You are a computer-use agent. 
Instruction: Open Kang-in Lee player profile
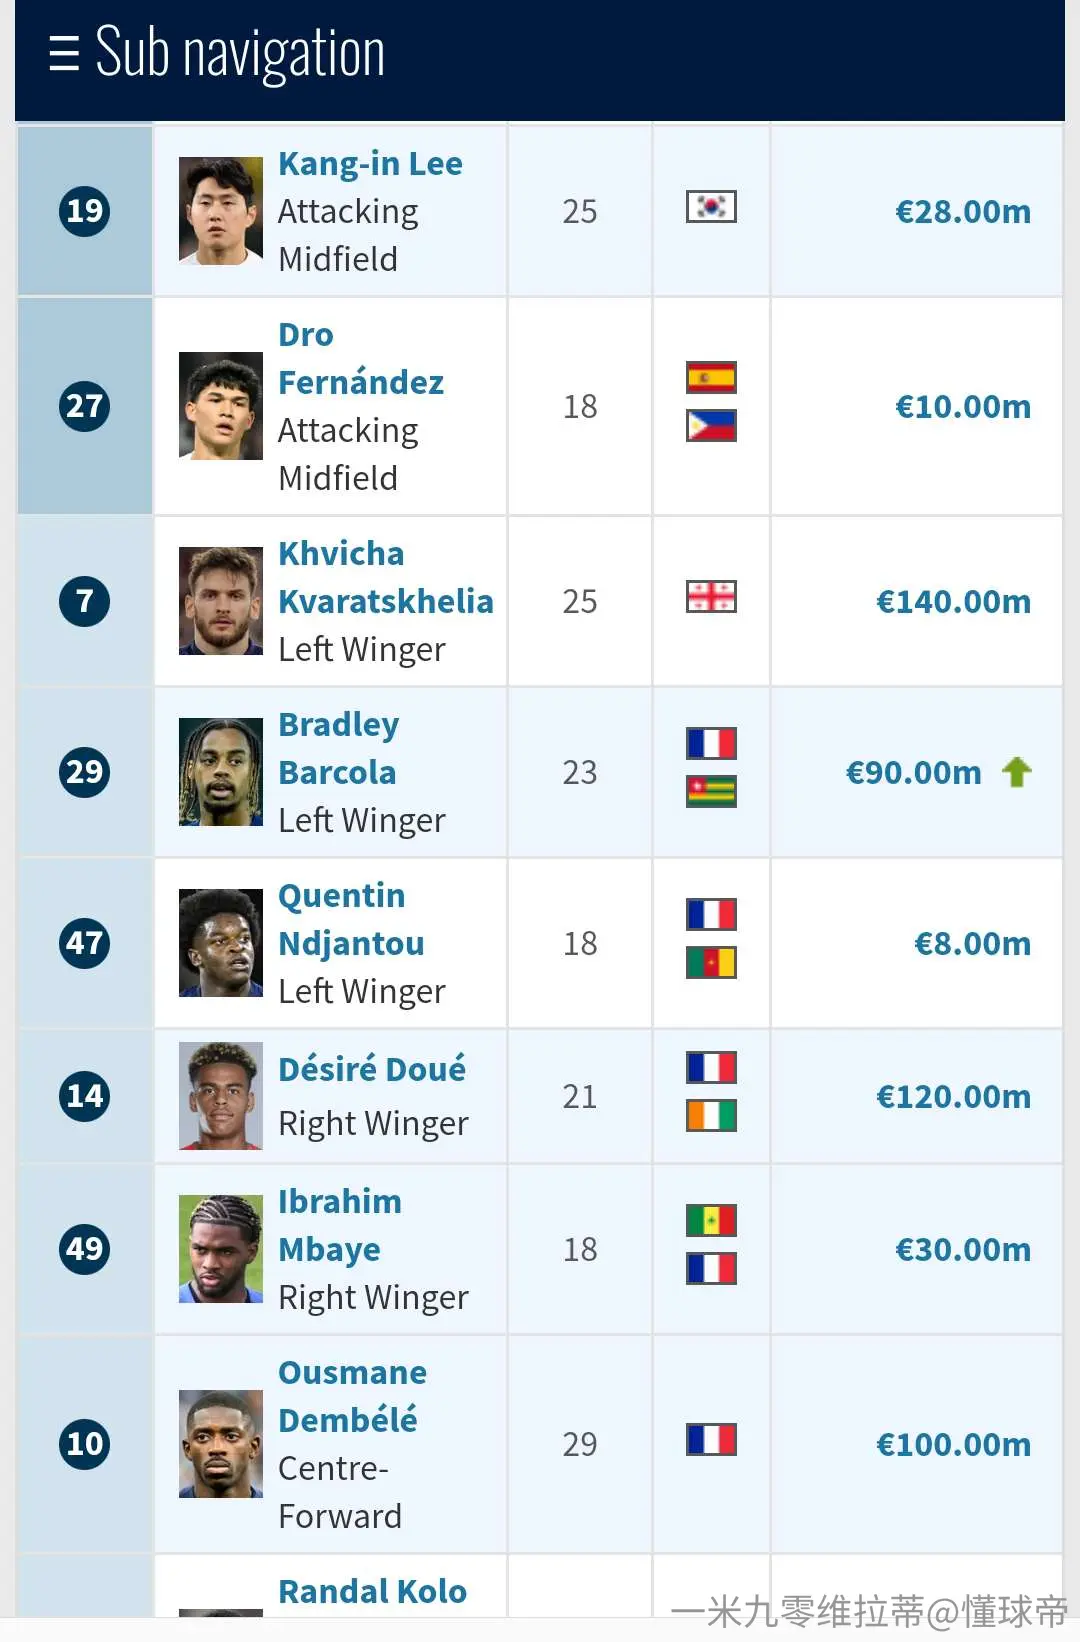[370, 164]
